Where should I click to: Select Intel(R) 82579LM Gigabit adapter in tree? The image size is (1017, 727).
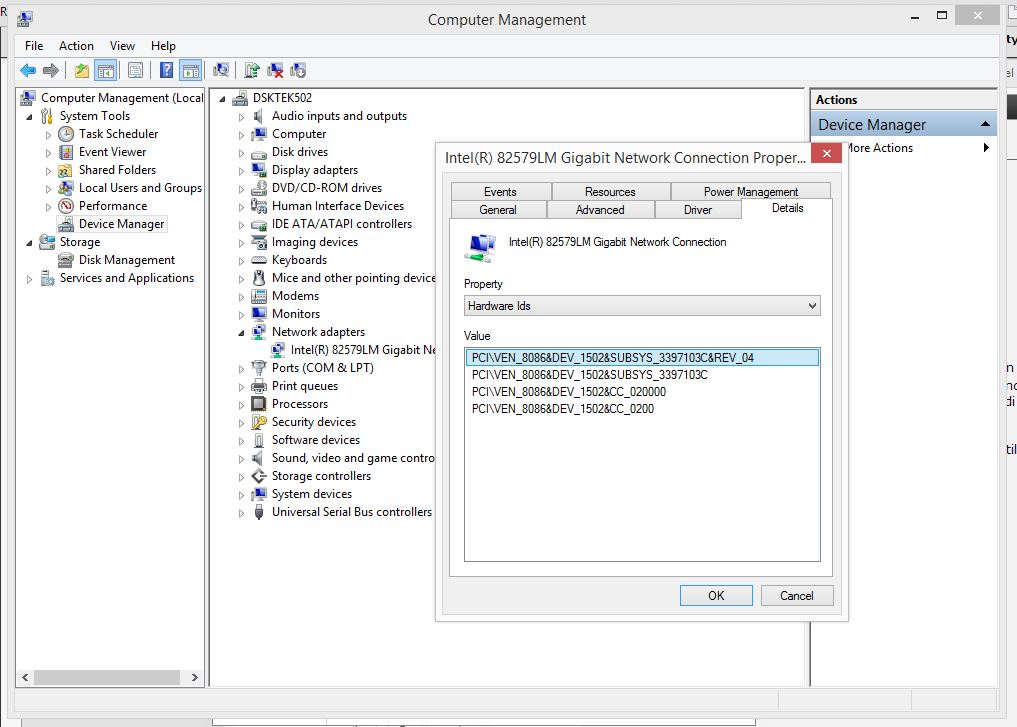[x=363, y=350]
